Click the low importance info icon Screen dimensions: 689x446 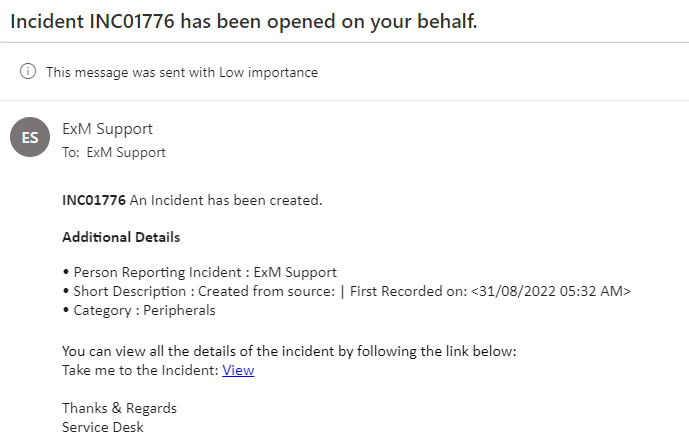pyautogui.click(x=28, y=71)
